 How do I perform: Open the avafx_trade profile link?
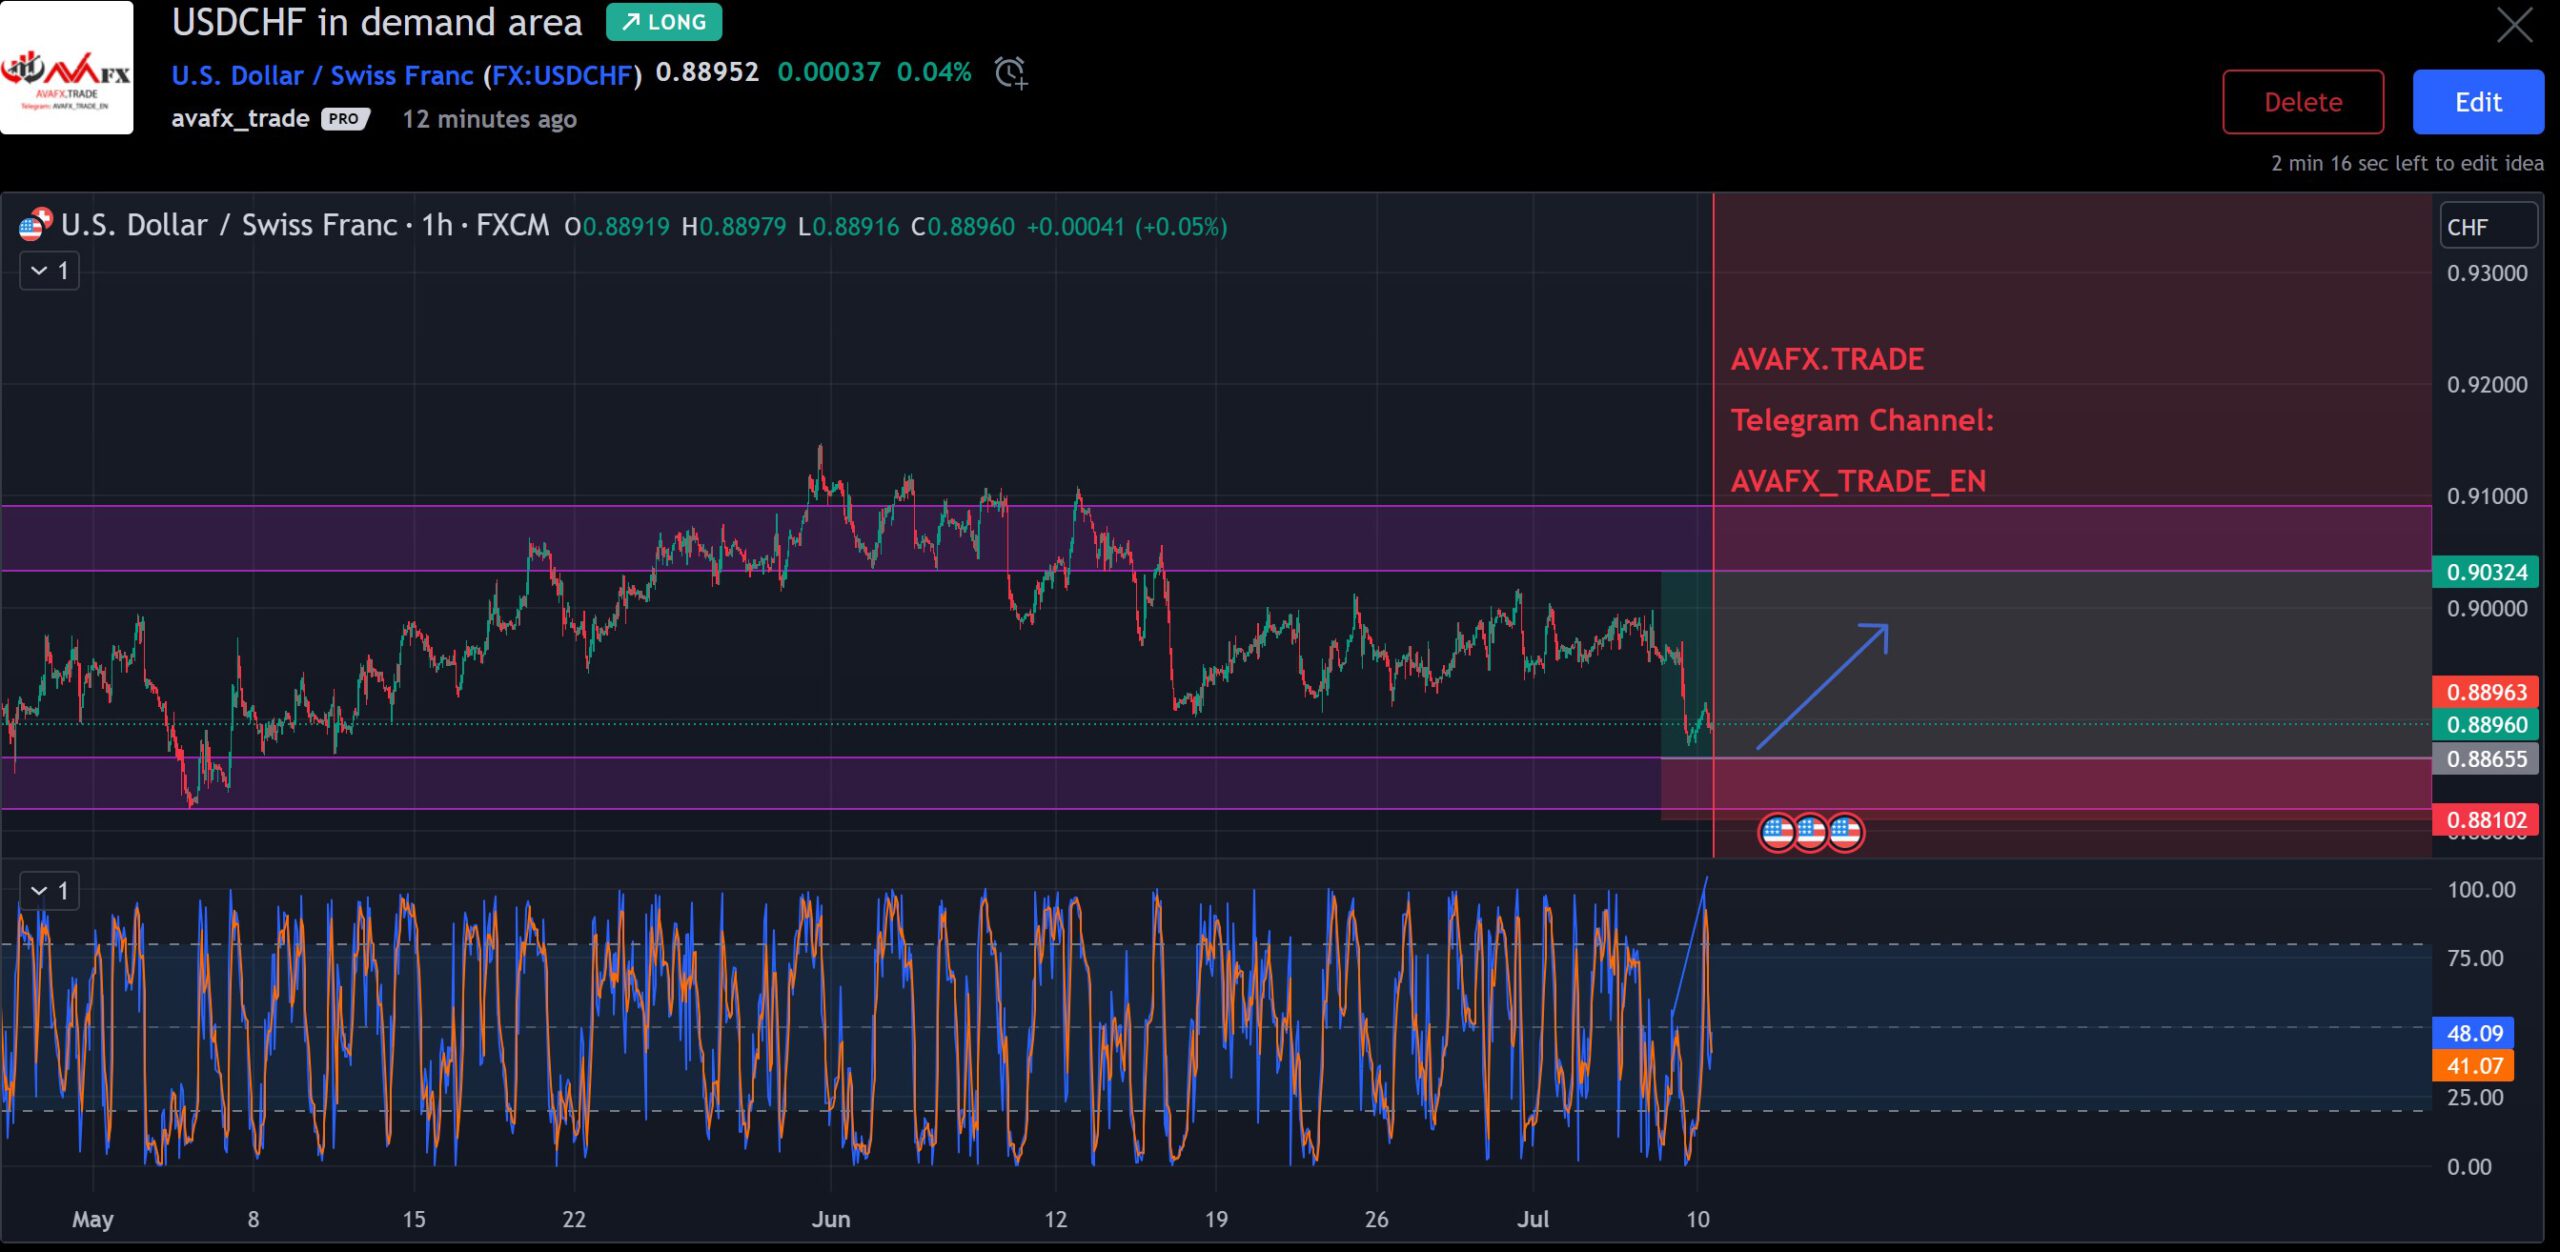point(240,118)
